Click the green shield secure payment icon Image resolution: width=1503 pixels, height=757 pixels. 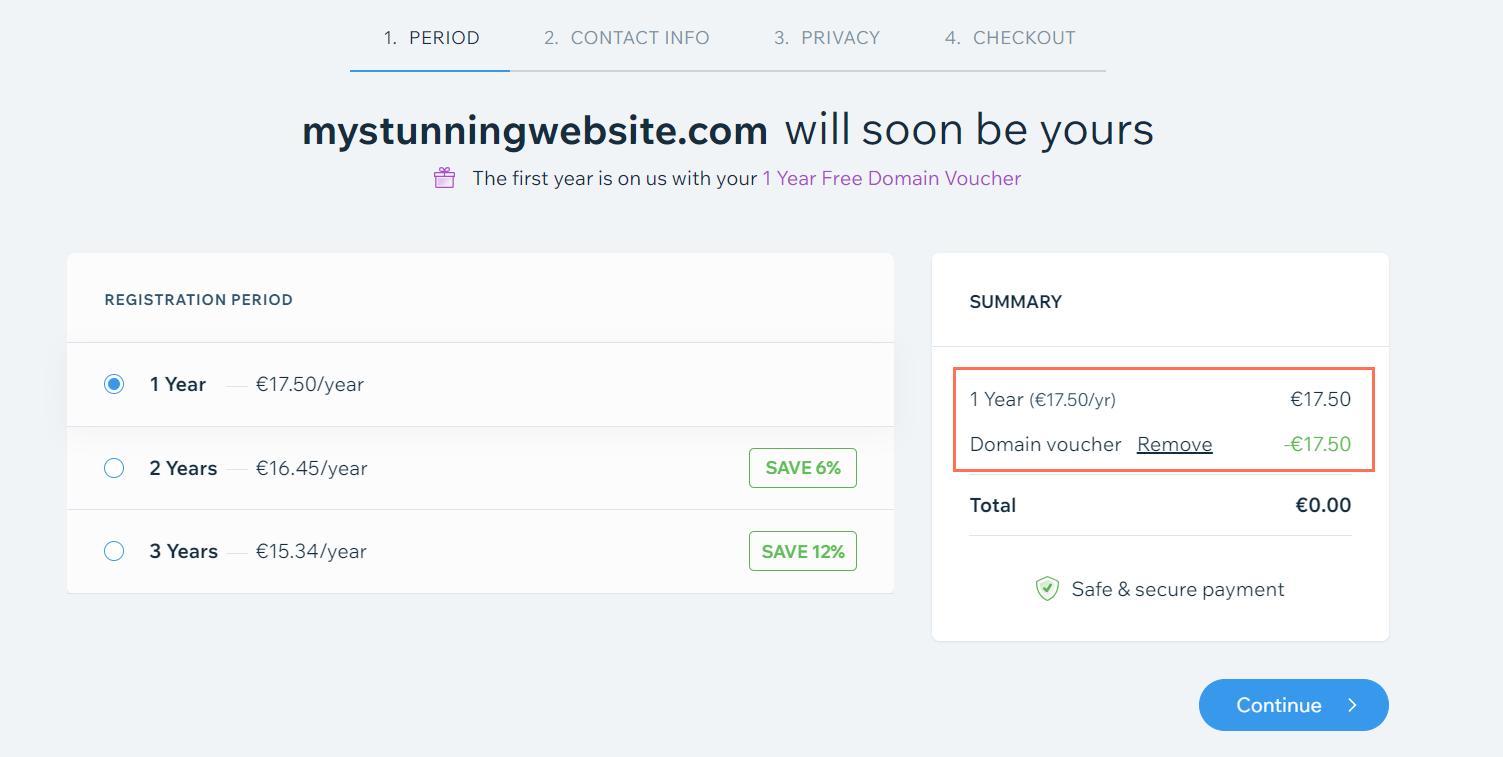point(1047,589)
